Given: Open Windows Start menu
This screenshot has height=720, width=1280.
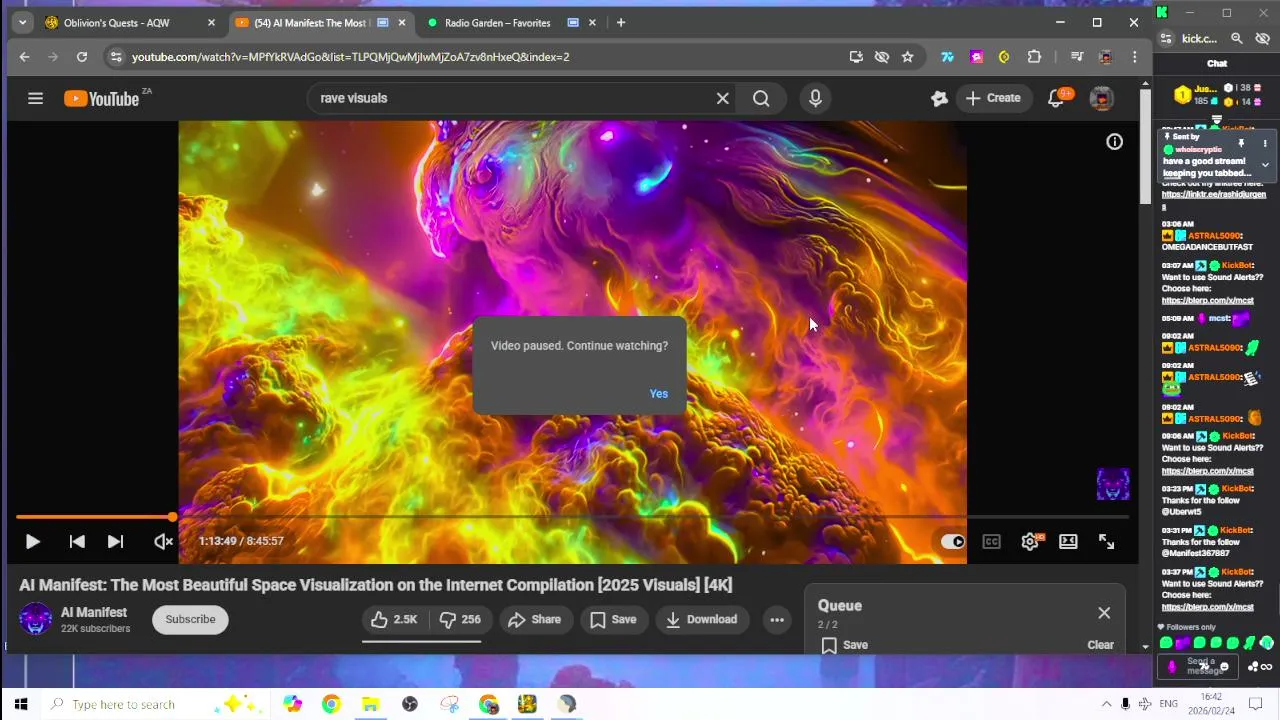Looking at the screenshot, I should click(20, 704).
